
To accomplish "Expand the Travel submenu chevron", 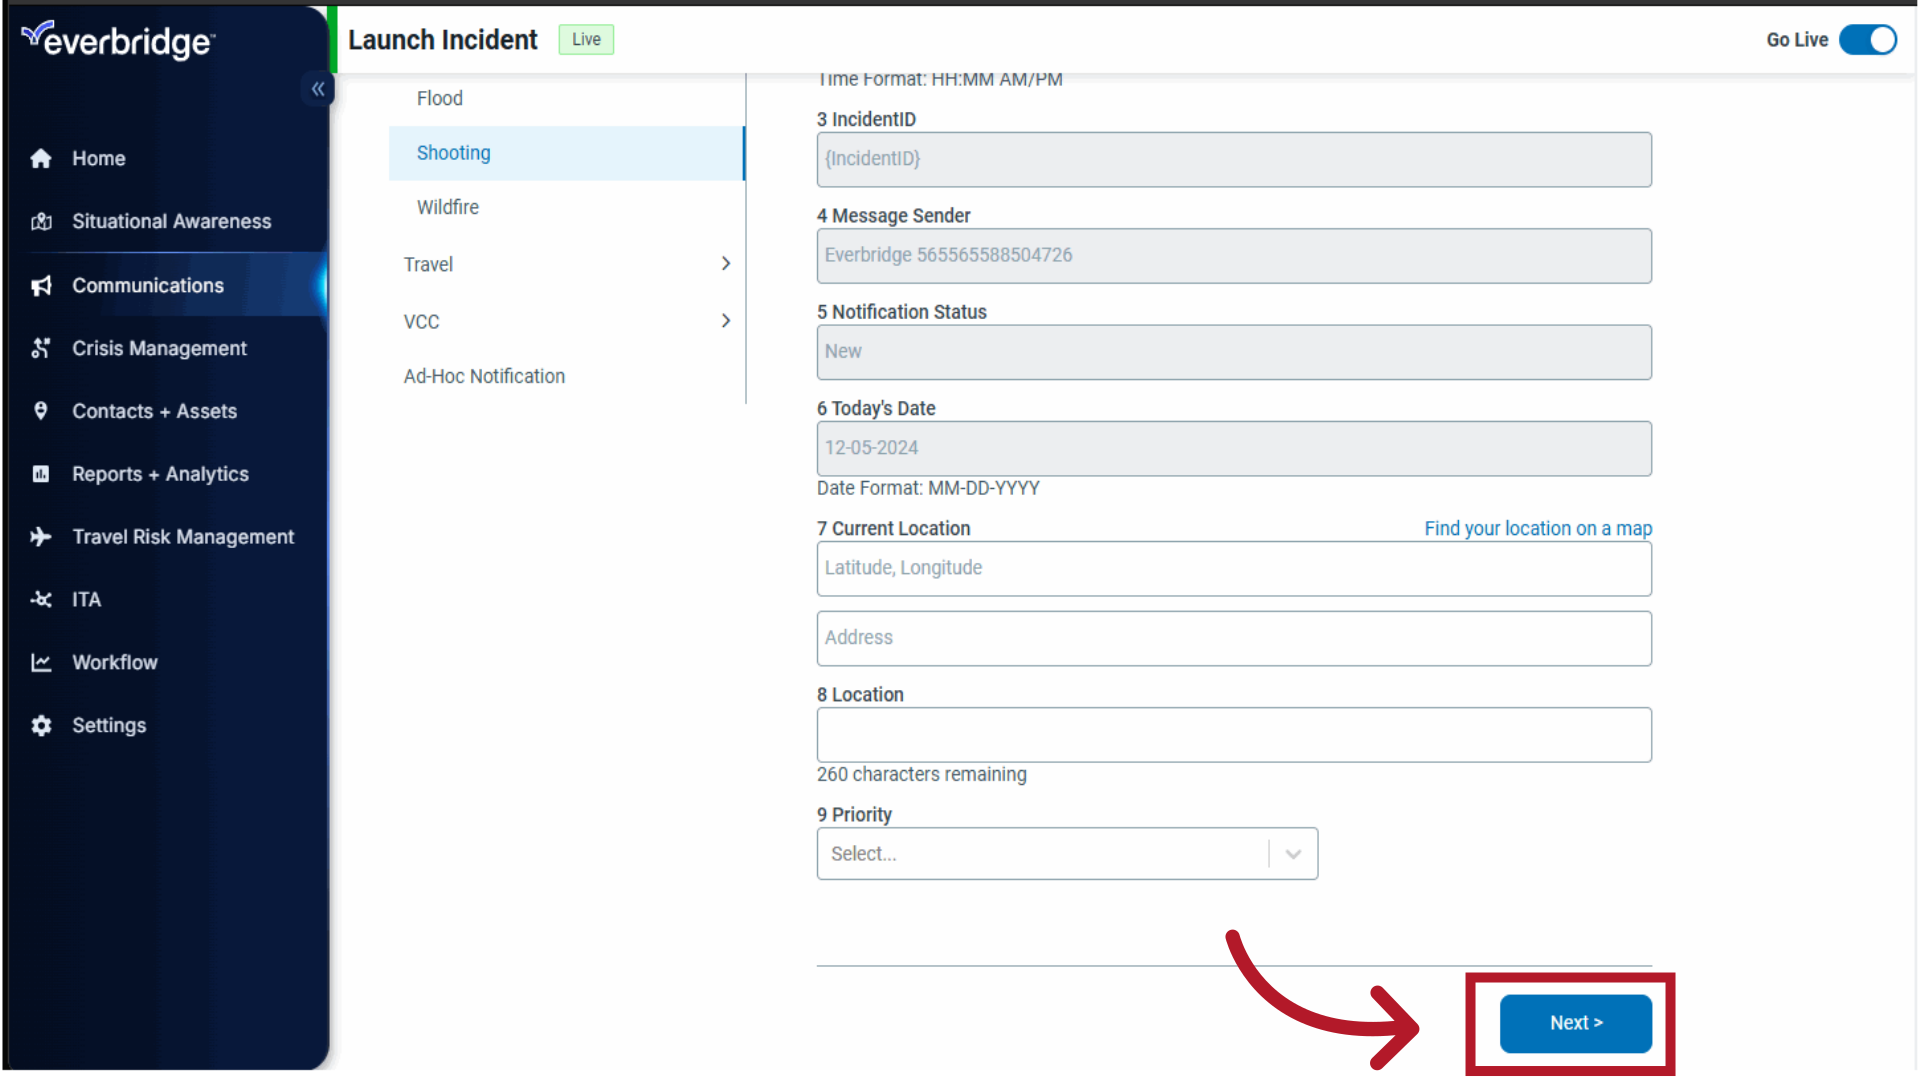I will [727, 264].
